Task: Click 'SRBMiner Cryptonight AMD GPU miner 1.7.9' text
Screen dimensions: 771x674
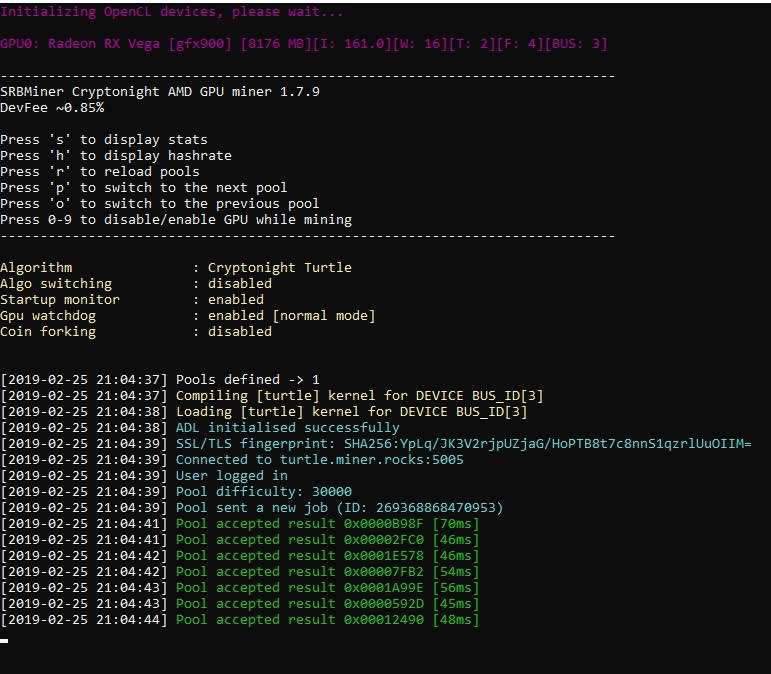Action: pyautogui.click(x=160, y=92)
